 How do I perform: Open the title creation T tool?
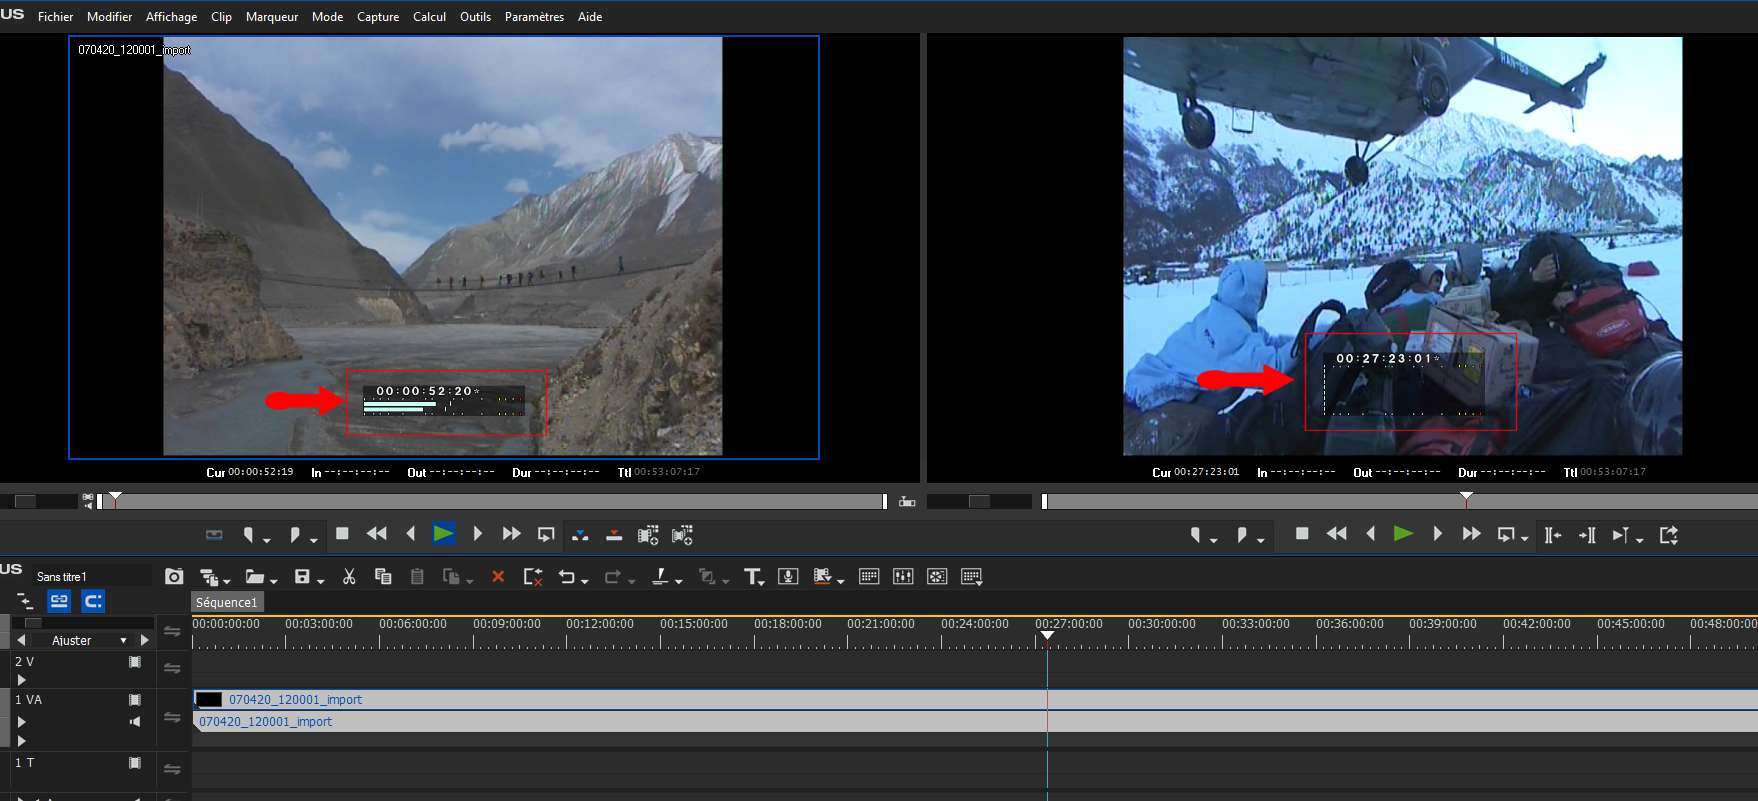pos(752,577)
